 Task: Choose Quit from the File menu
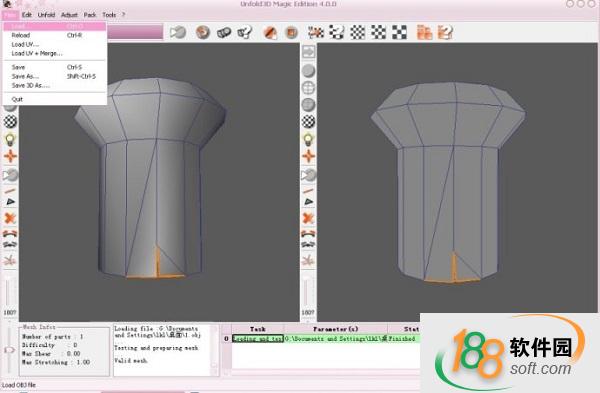[x=17, y=99]
